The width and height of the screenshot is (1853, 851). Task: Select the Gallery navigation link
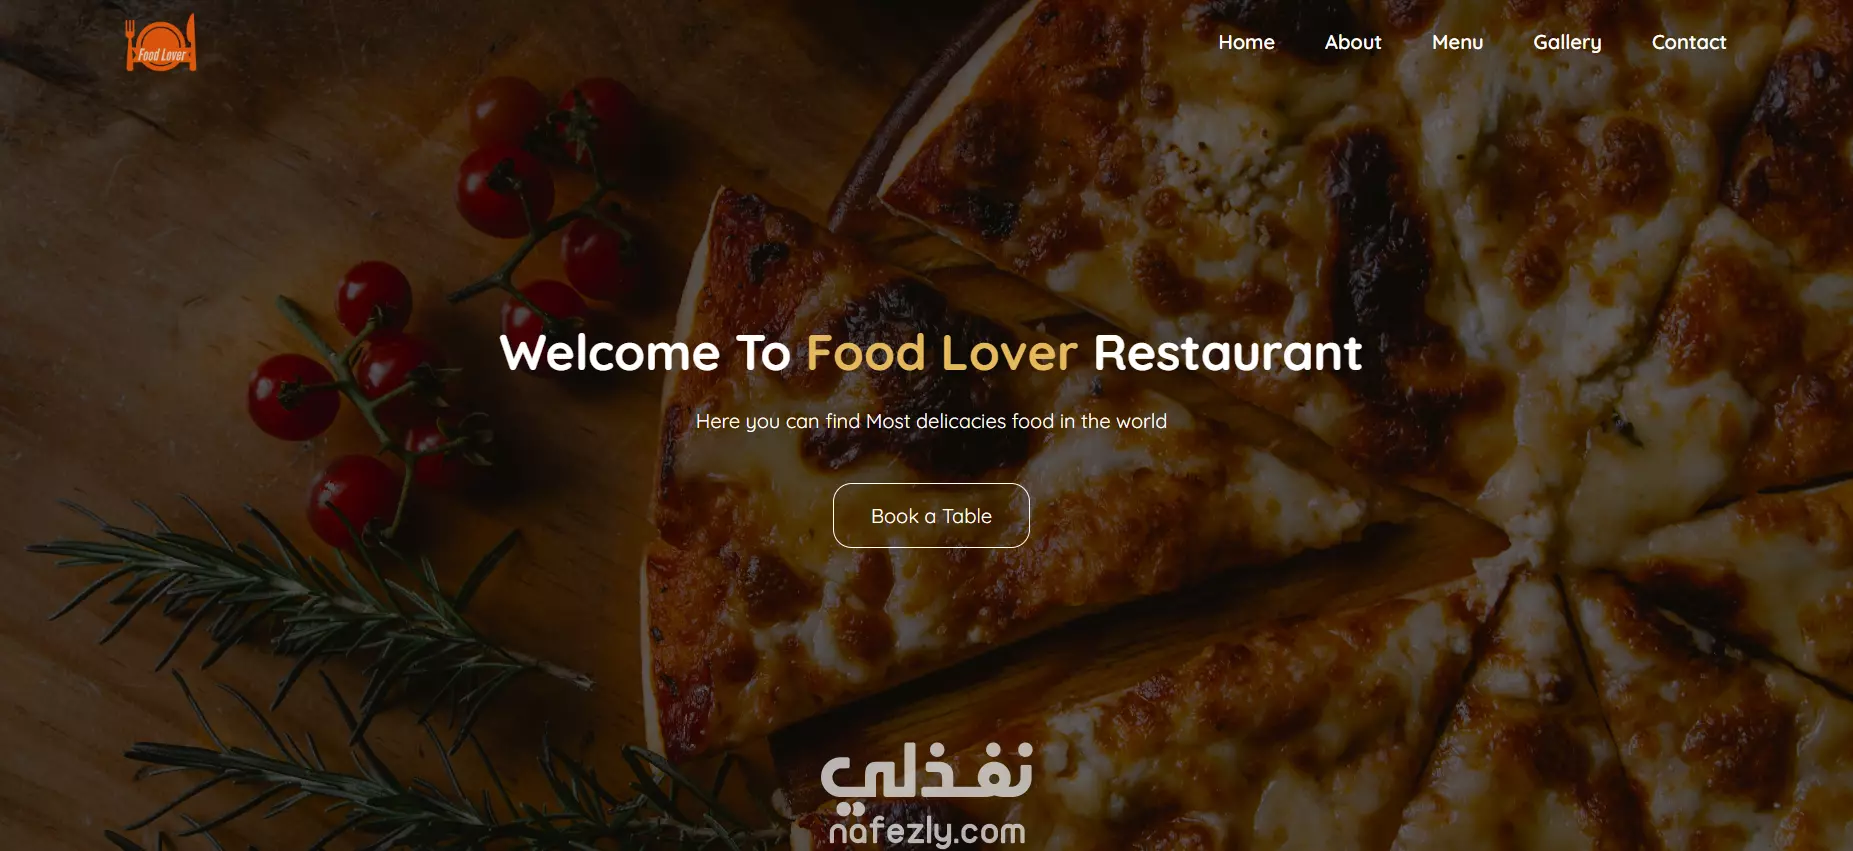1567,42
